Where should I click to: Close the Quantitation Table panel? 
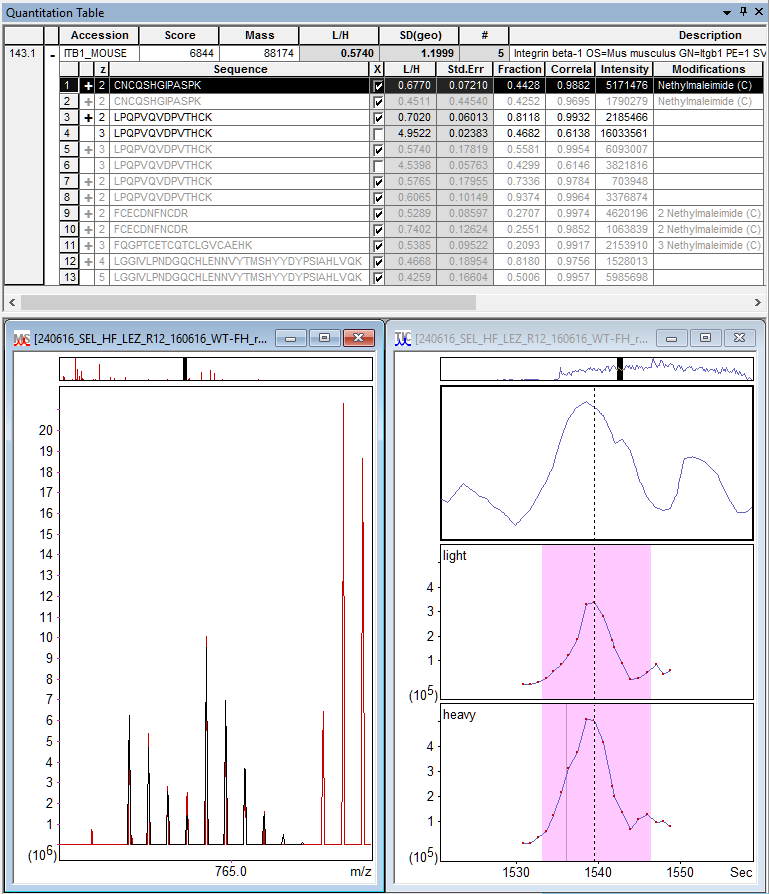coord(759,12)
